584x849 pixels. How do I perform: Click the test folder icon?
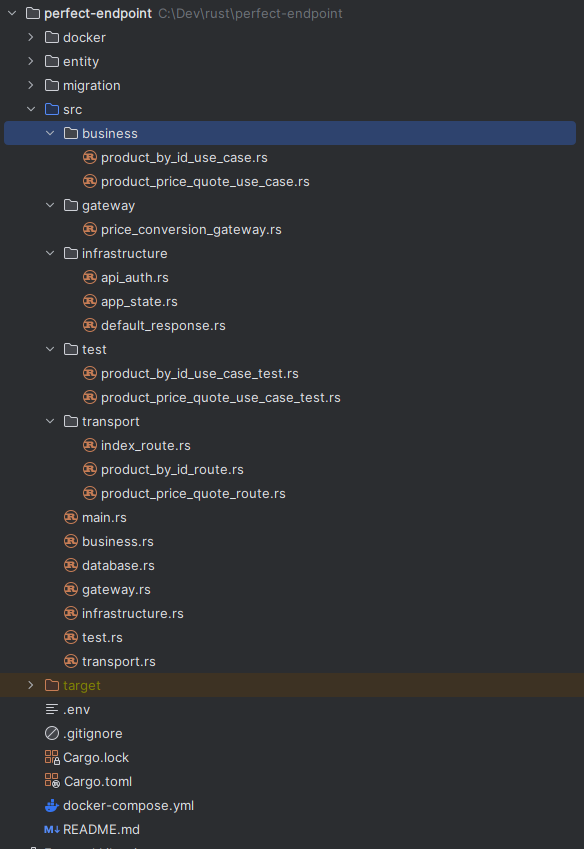(71, 349)
